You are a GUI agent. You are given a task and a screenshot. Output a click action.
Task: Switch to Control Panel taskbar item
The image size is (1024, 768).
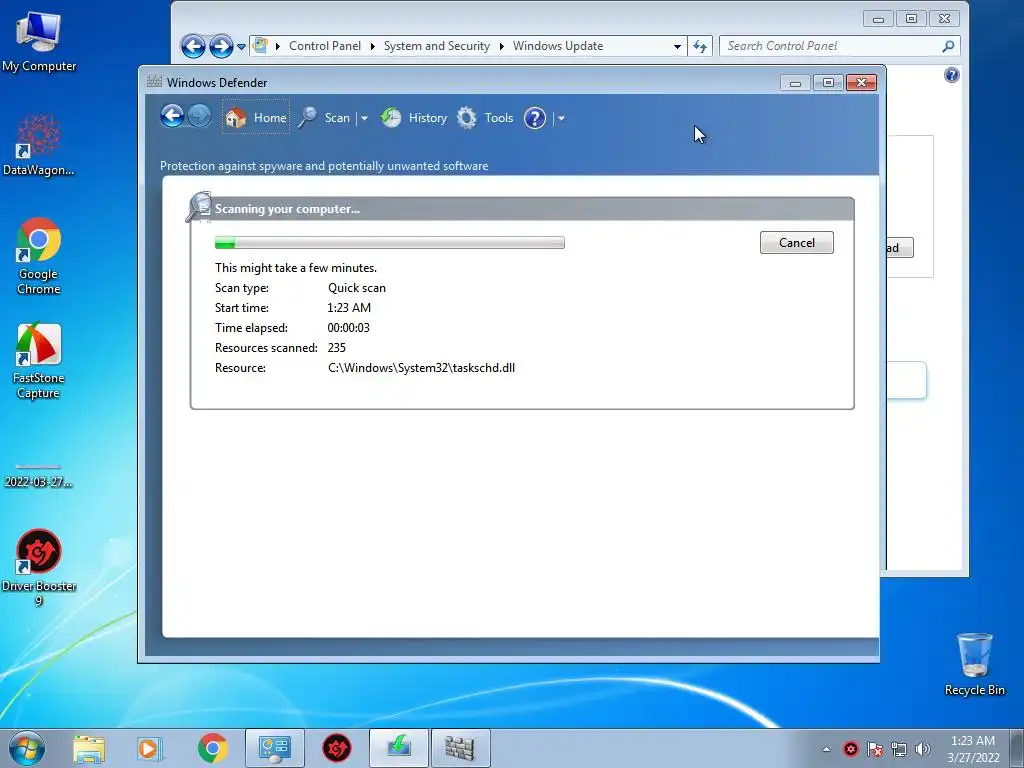click(x=274, y=748)
